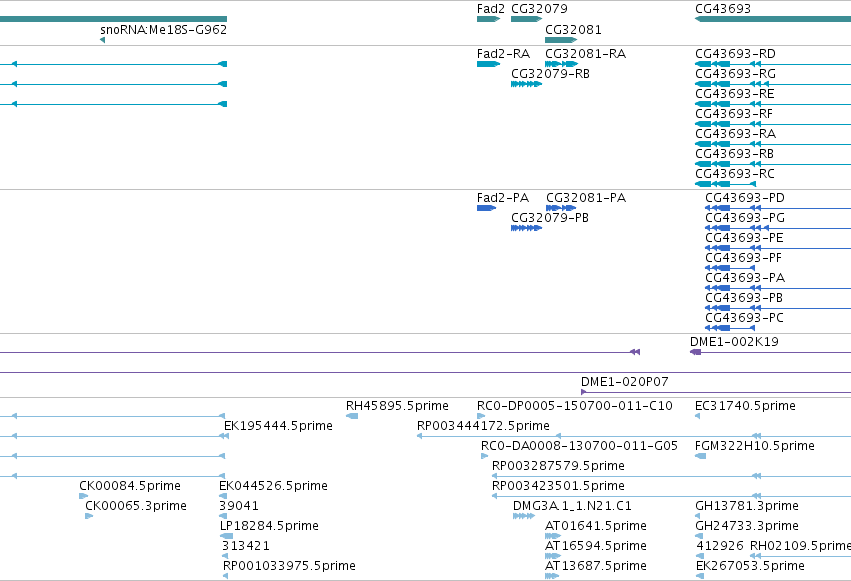Select the CG32079-PB protein glyph
The width and height of the screenshot is (851, 581).
[526, 228]
